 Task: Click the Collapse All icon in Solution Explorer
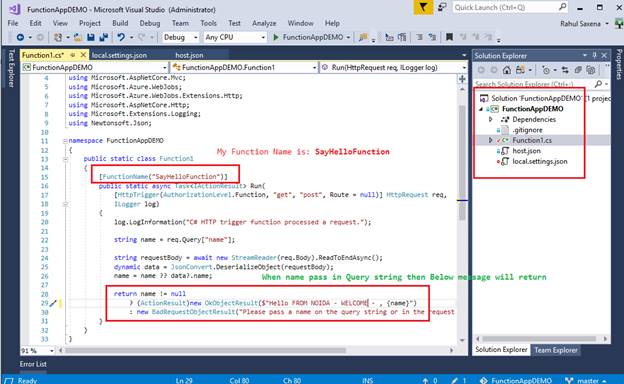tap(578, 70)
